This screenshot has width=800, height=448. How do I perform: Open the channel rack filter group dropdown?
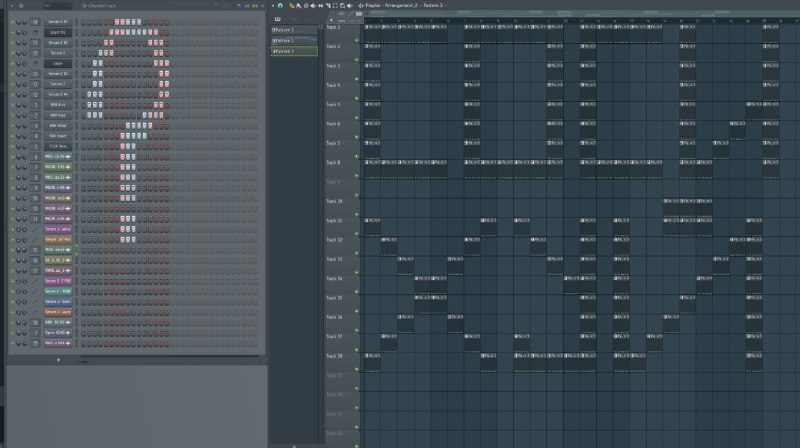(x=57, y=6)
